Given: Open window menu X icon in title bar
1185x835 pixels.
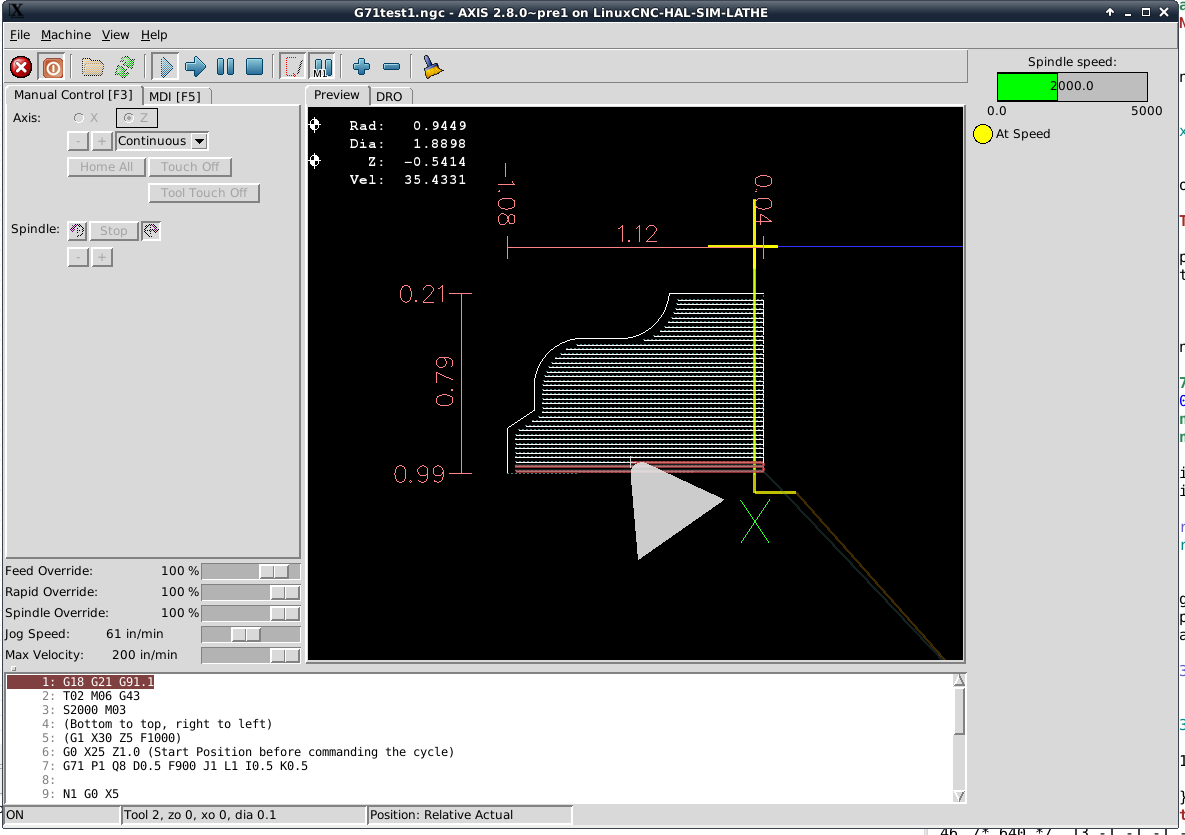Looking at the screenshot, I should pos(17,11).
